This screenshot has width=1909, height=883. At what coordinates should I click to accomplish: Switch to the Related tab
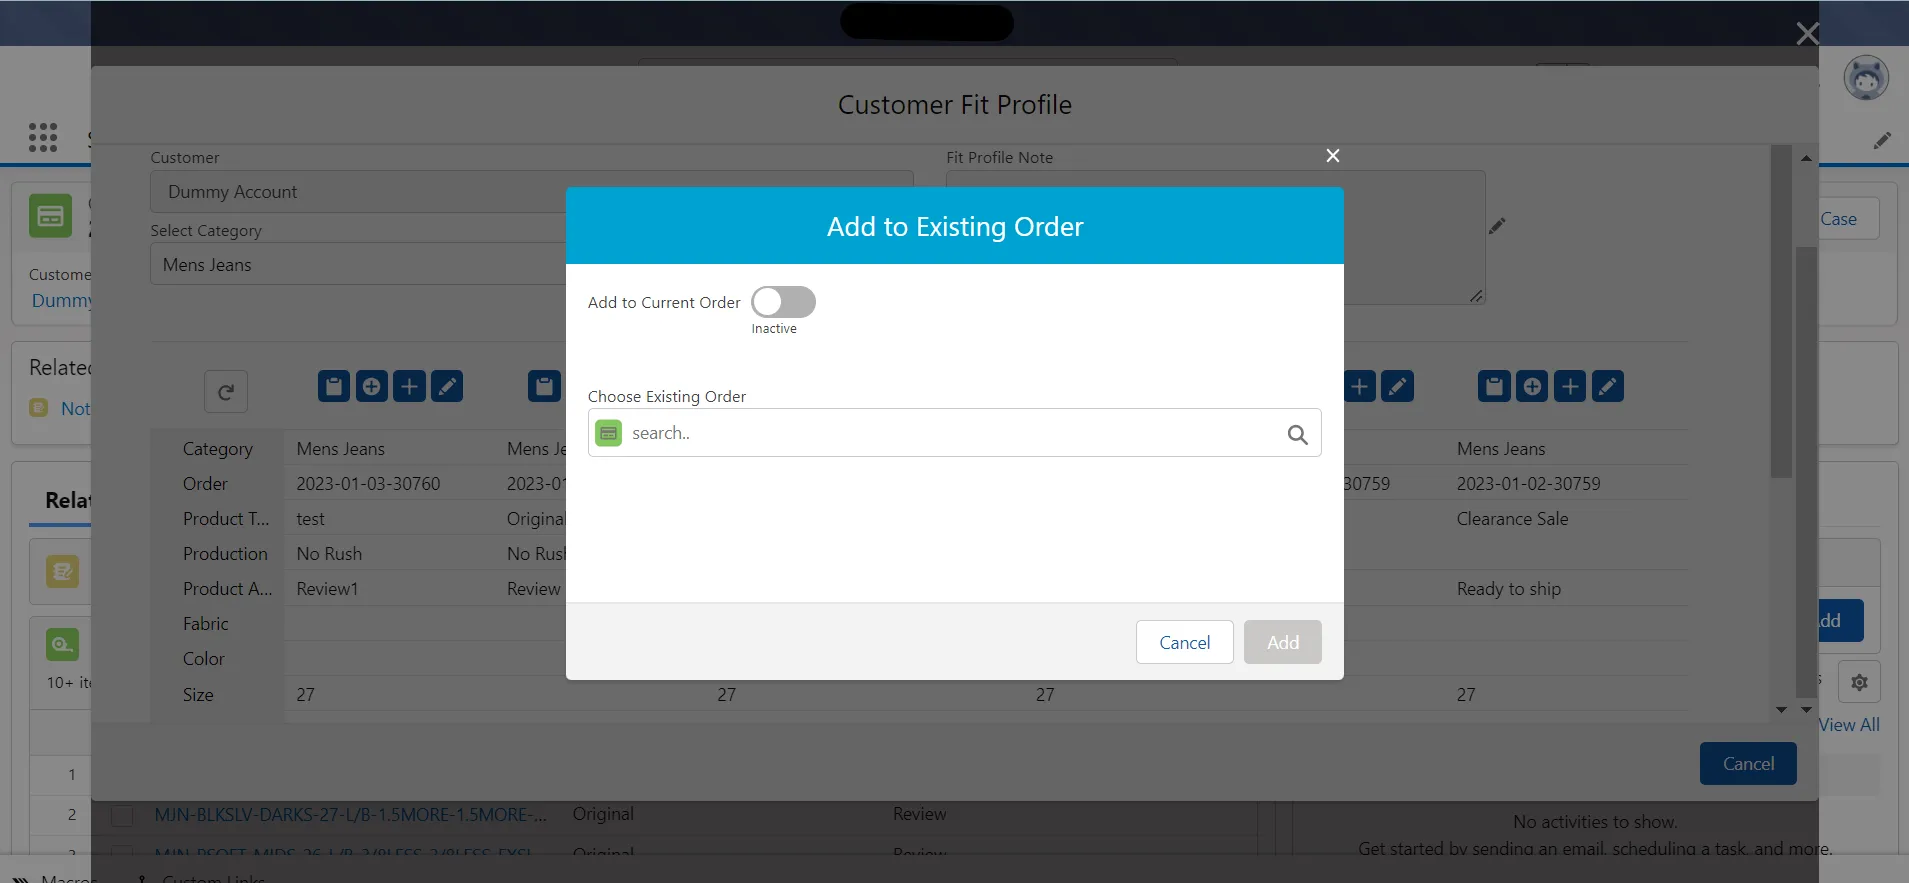coord(67,501)
